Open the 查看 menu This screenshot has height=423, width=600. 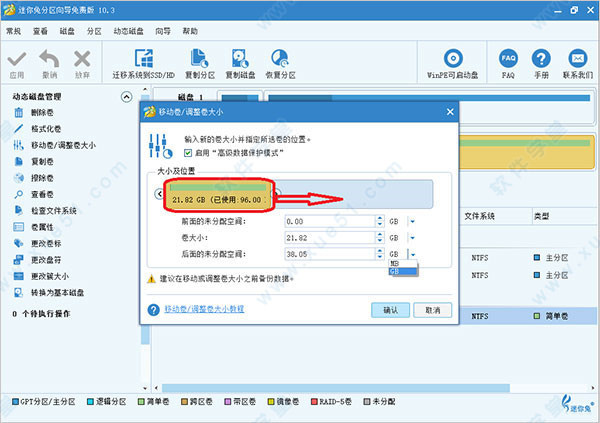[40, 31]
